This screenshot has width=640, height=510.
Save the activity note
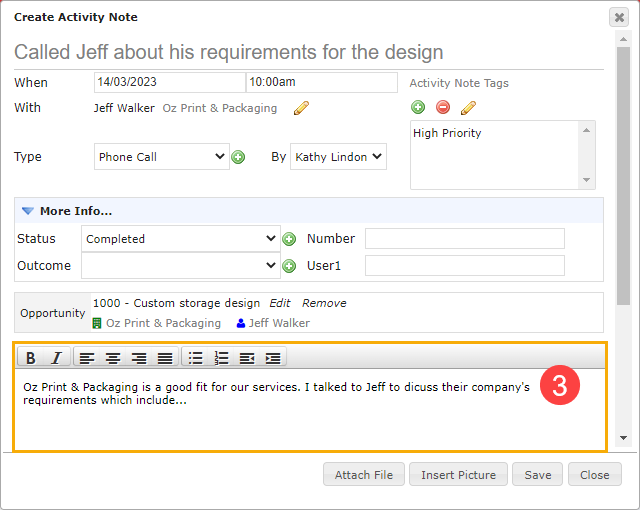coord(538,475)
